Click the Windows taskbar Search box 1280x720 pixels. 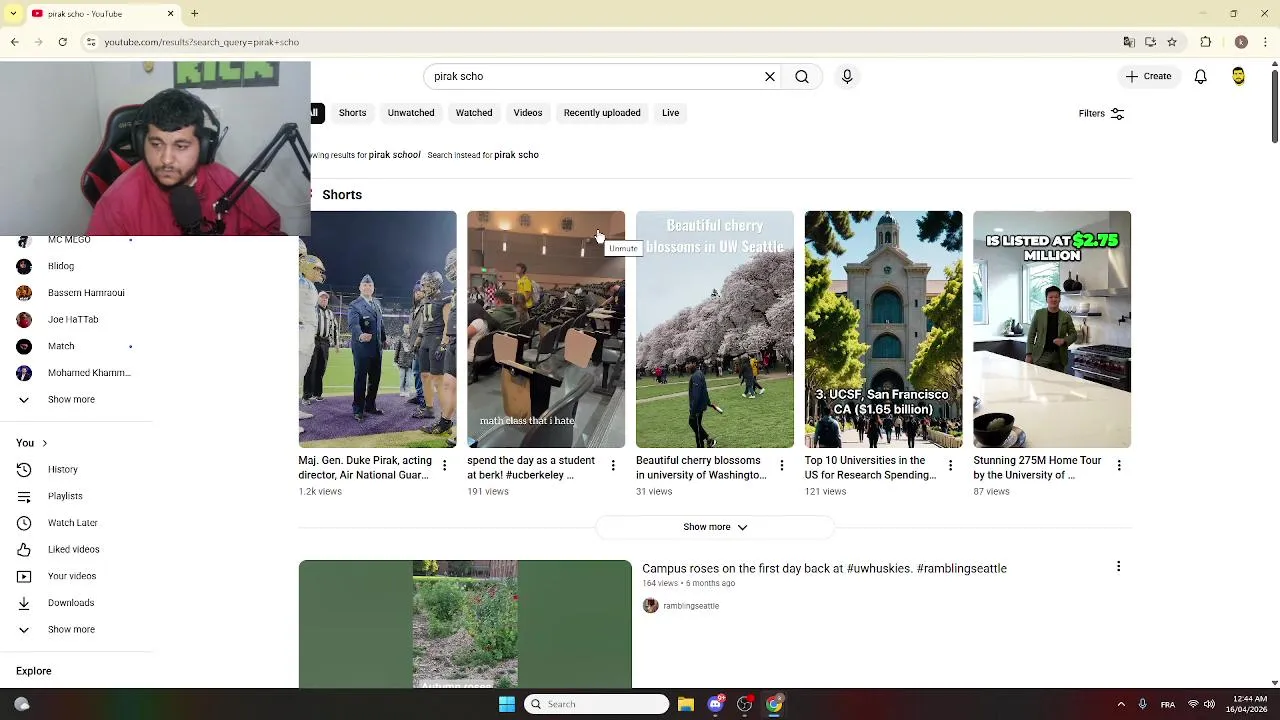pos(597,704)
